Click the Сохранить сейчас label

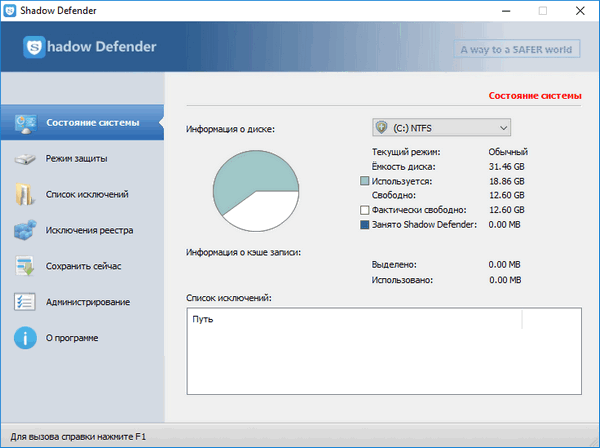(x=83, y=266)
